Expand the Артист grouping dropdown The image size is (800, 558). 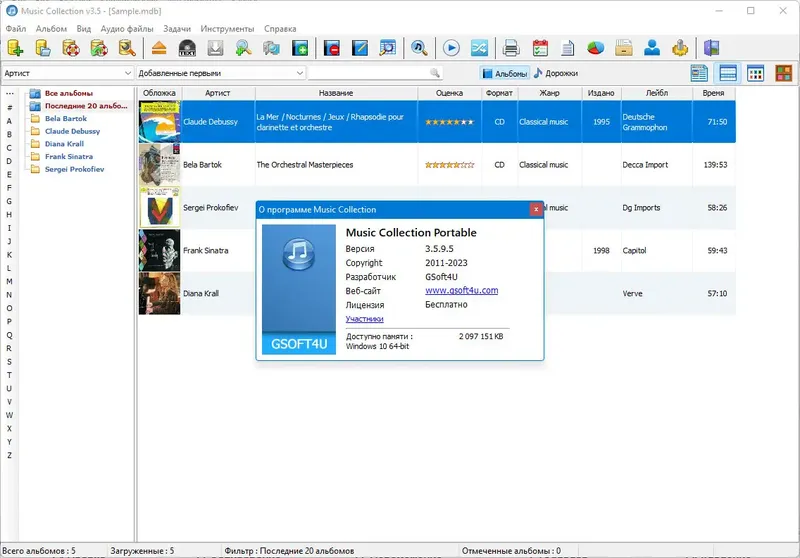[x=68, y=73]
